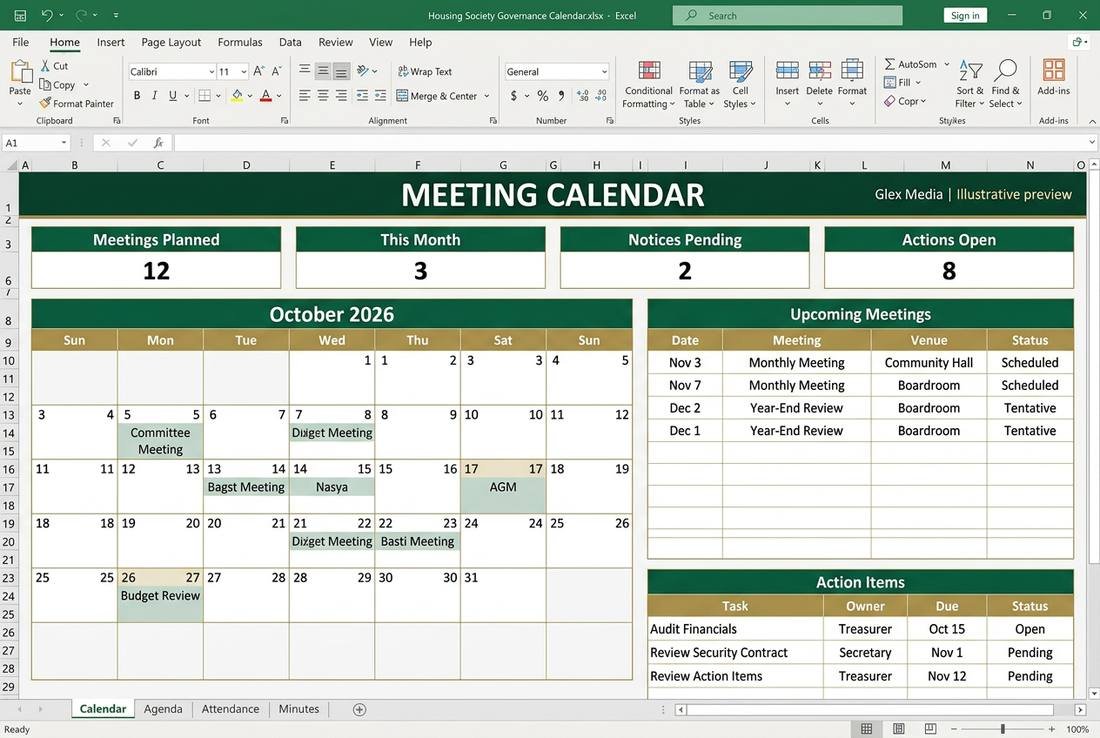The width and height of the screenshot is (1100, 738).
Task: Click the Insert cells icon
Action: pyautogui.click(x=787, y=71)
